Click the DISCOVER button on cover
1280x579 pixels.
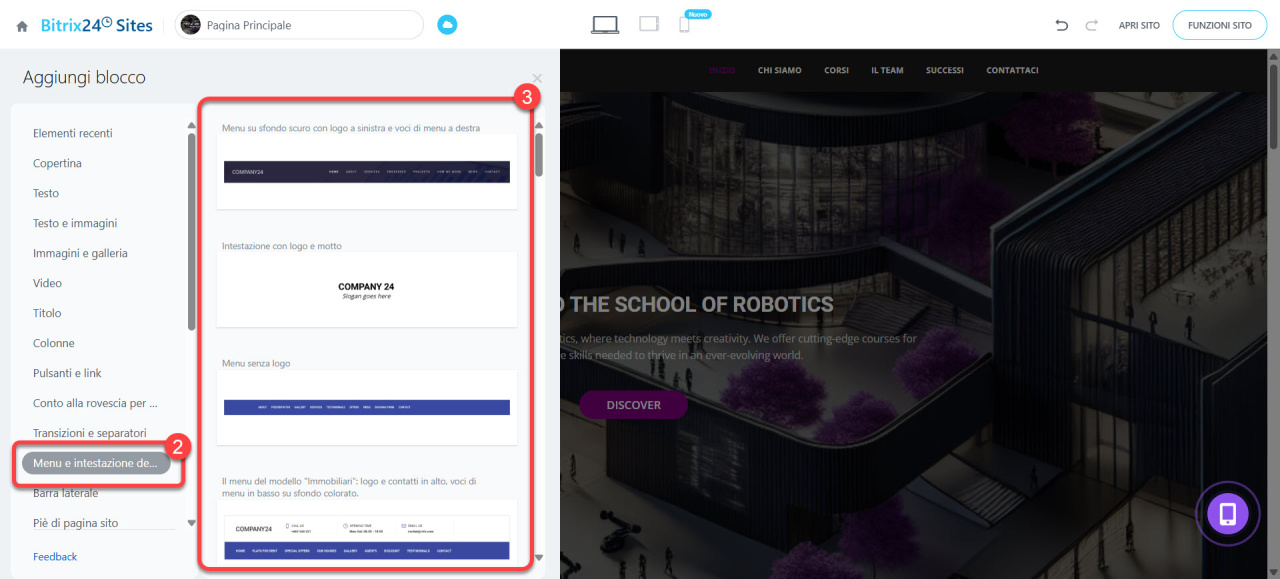(633, 405)
